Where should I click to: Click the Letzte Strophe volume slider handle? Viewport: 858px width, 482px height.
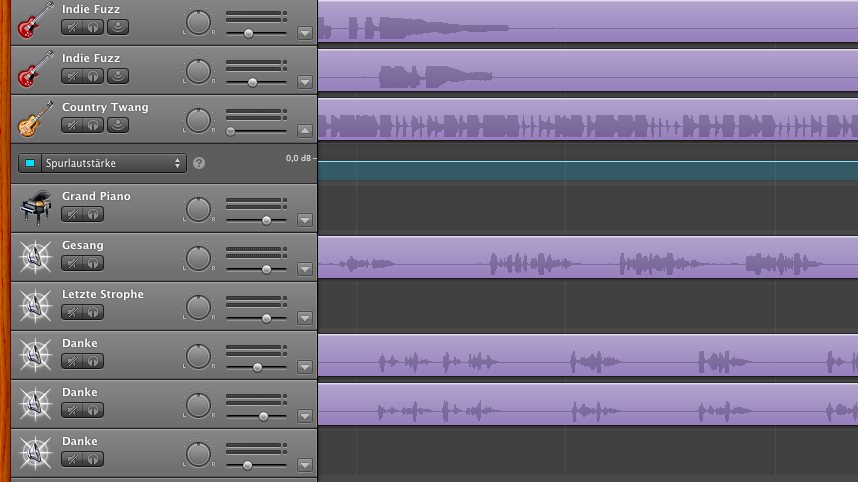[266, 318]
